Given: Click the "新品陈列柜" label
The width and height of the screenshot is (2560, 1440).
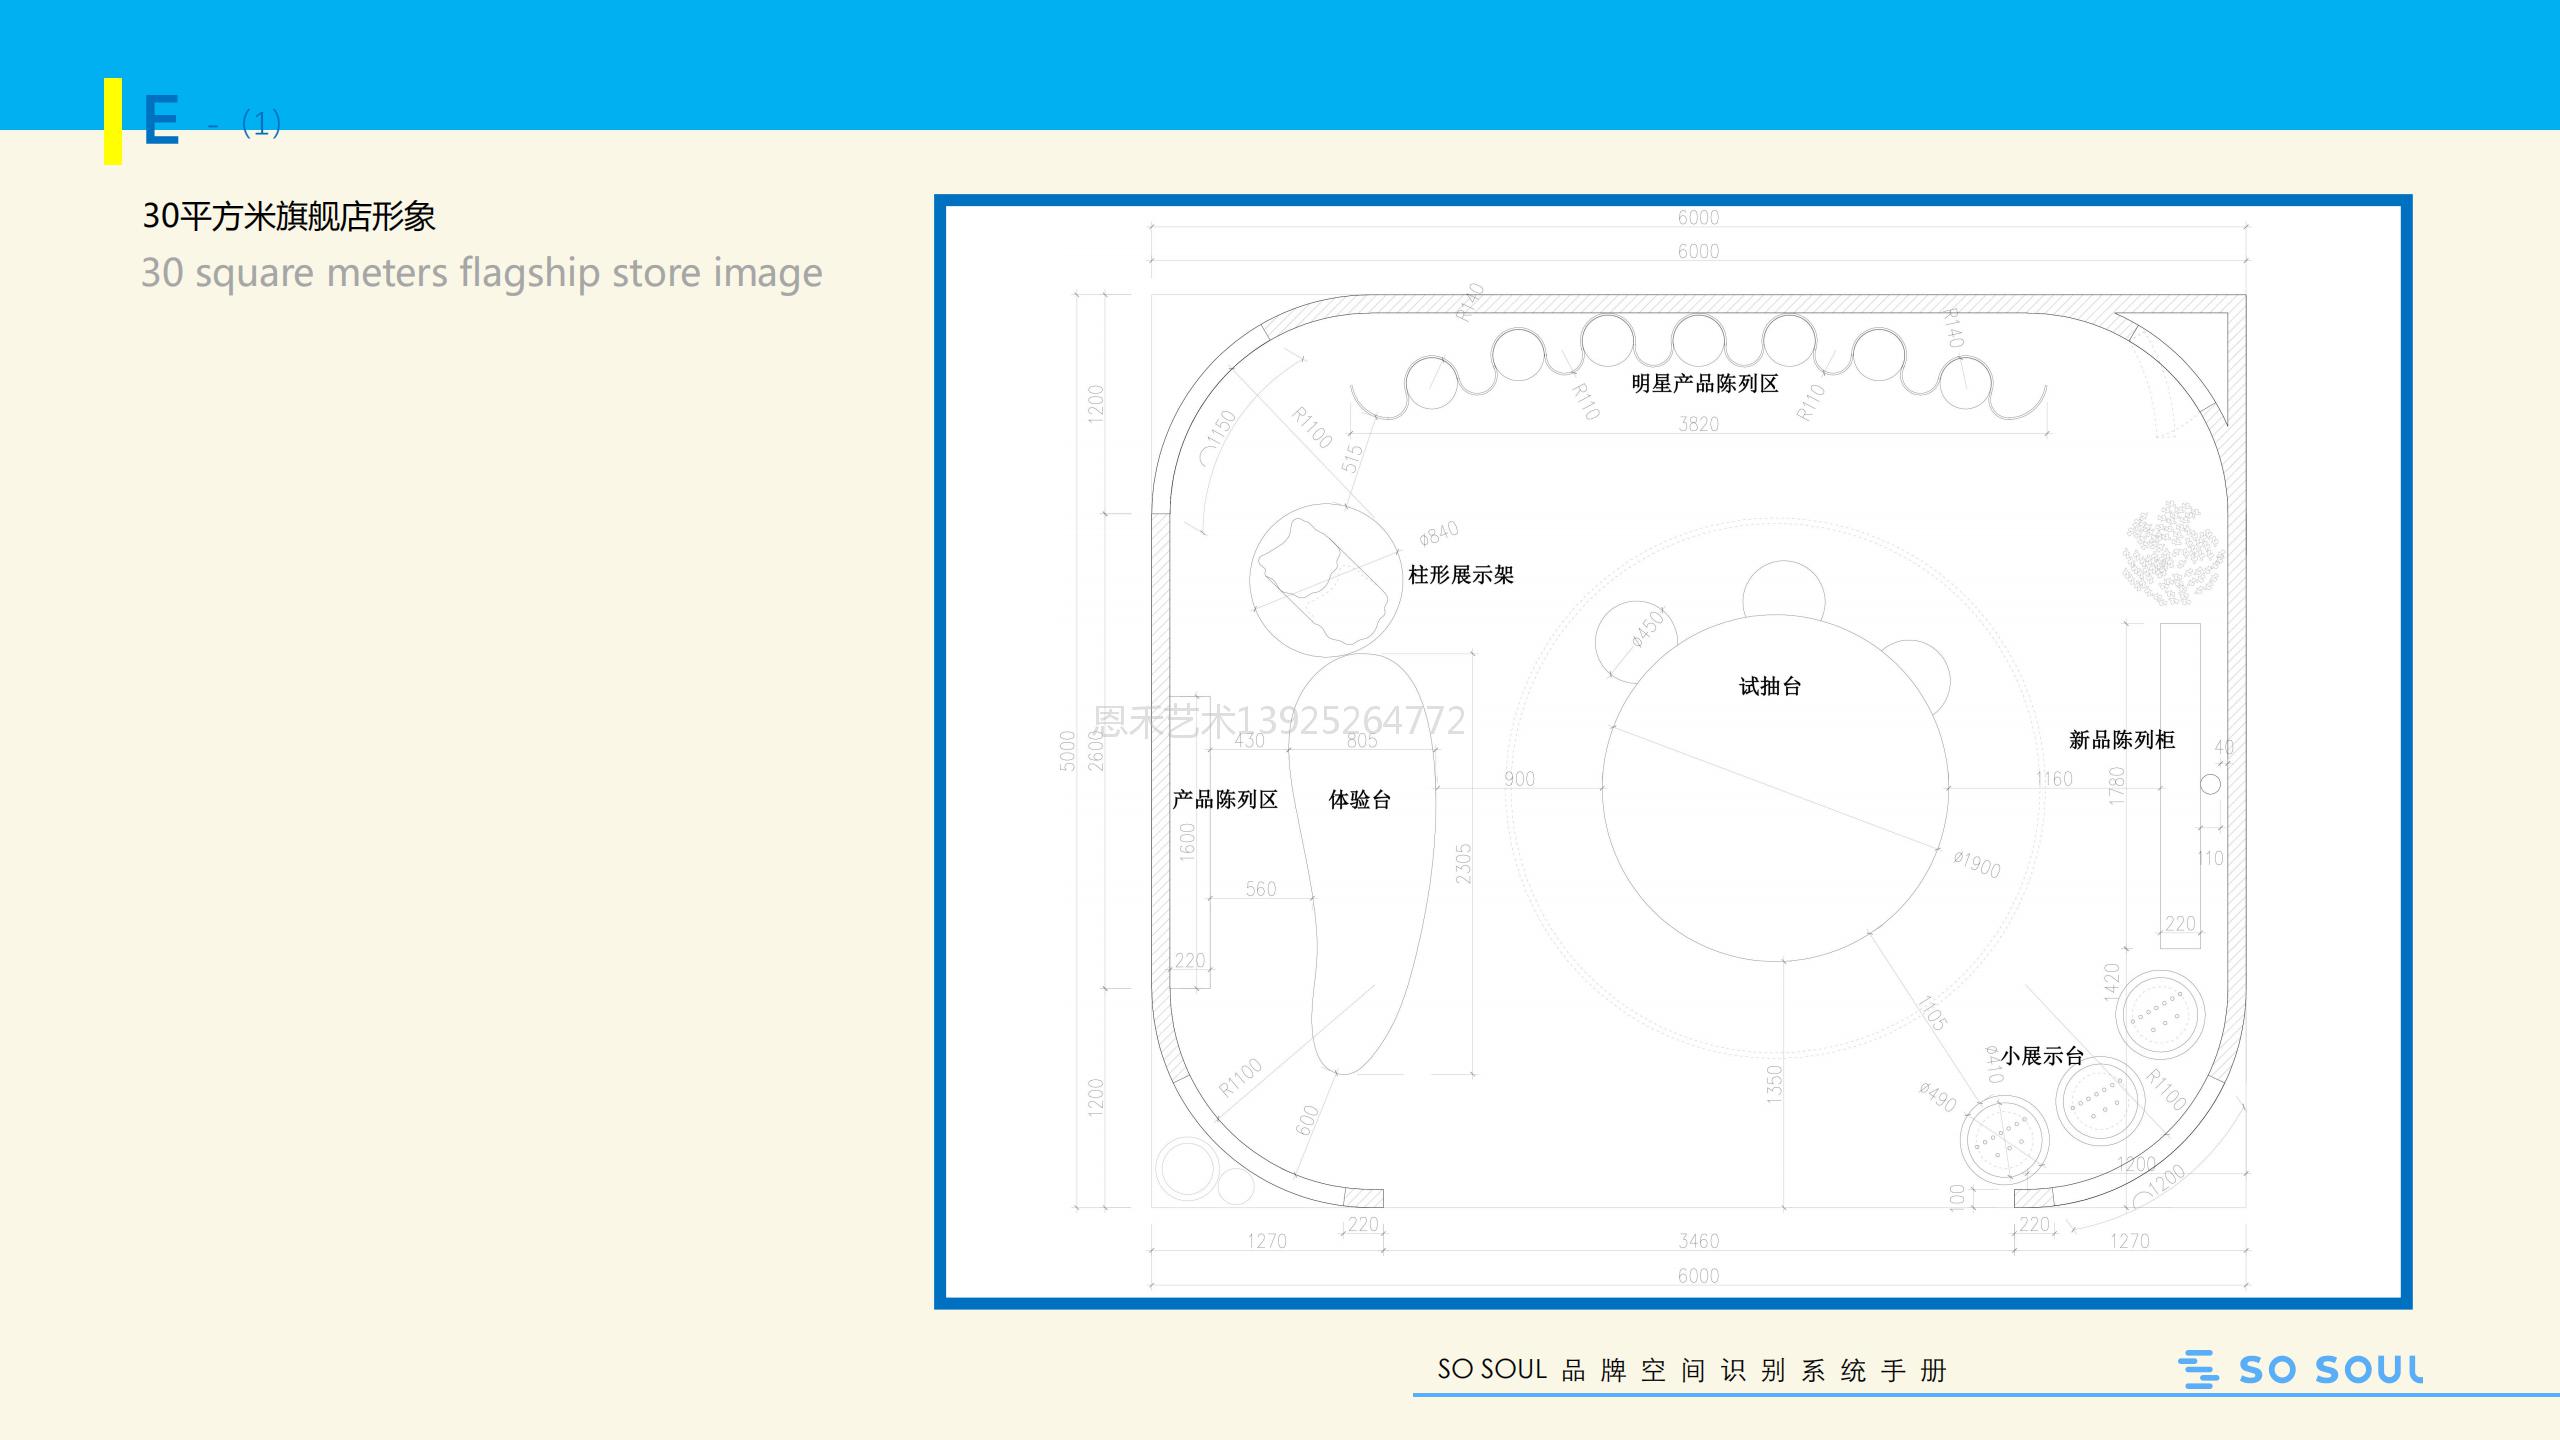Looking at the screenshot, I should [2121, 740].
